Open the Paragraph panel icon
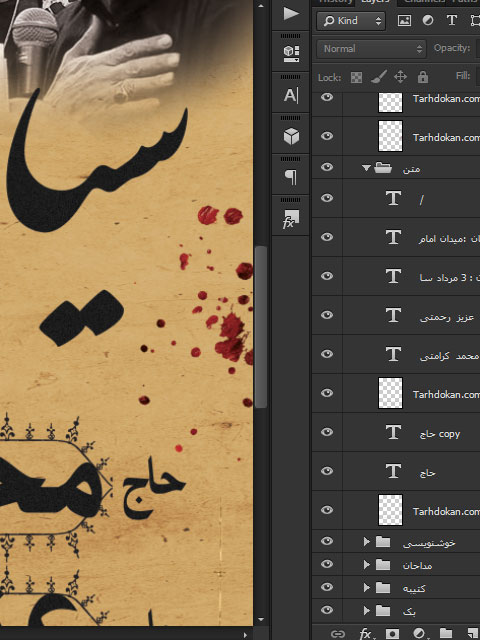Image resolution: width=480 pixels, height=640 pixels. 291,177
